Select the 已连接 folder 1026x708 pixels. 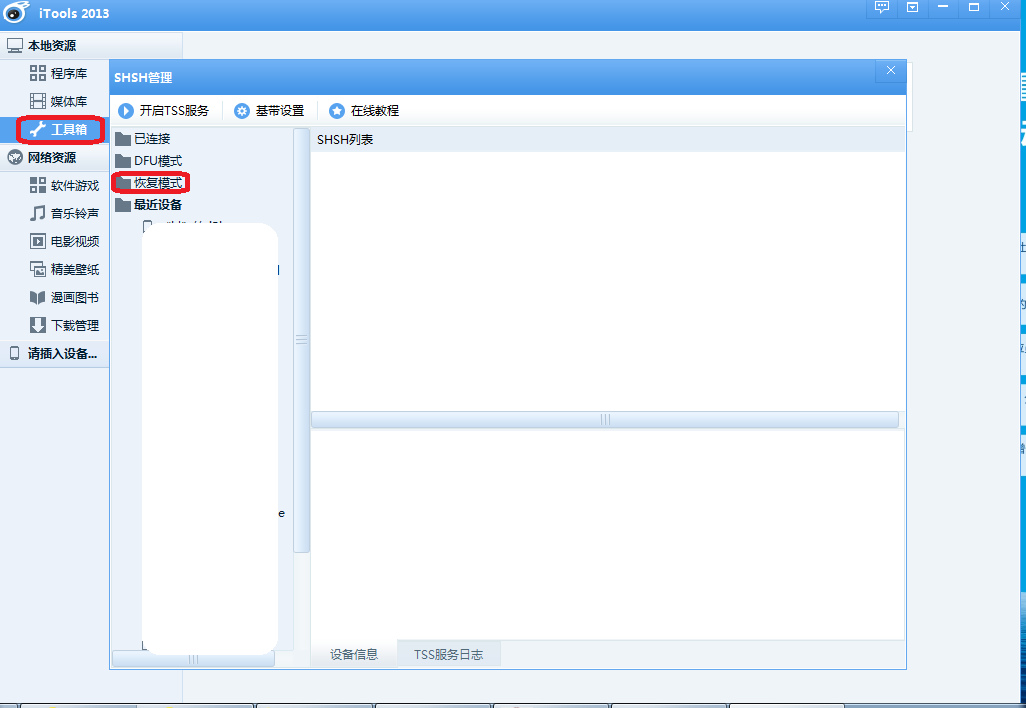143,139
